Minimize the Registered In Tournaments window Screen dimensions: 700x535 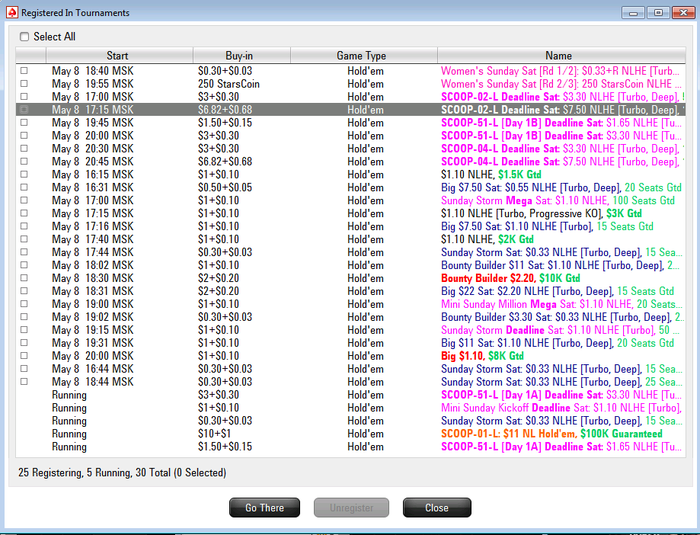(633, 13)
